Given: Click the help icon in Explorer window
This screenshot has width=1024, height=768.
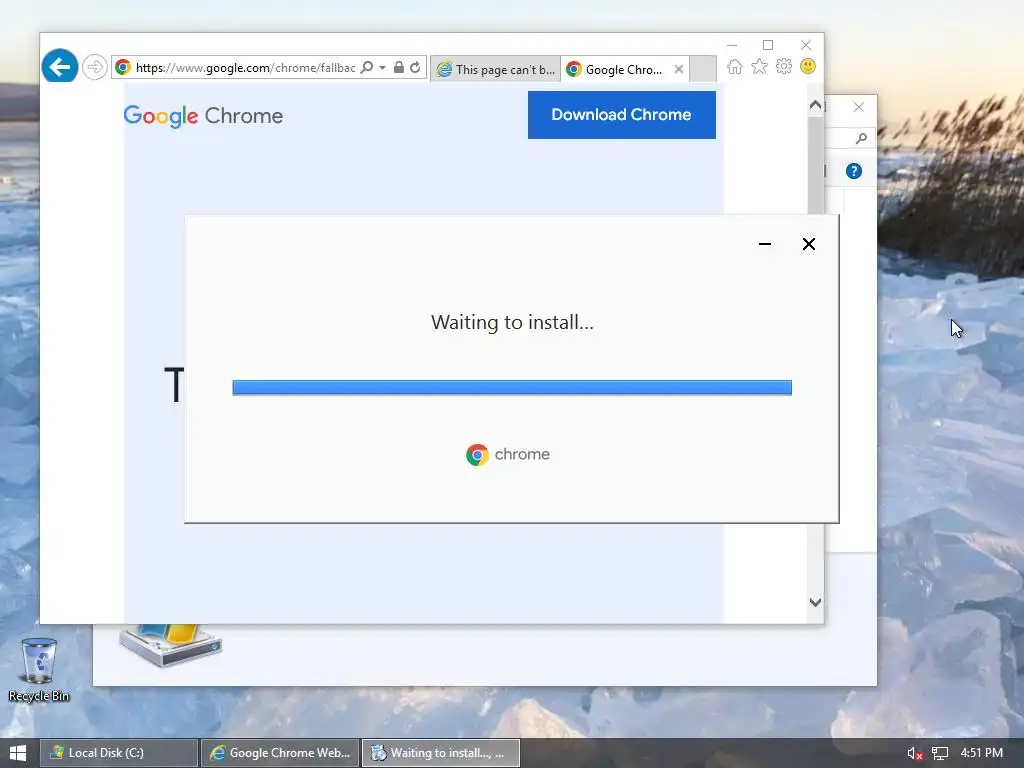Looking at the screenshot, I should pos(854,171).
